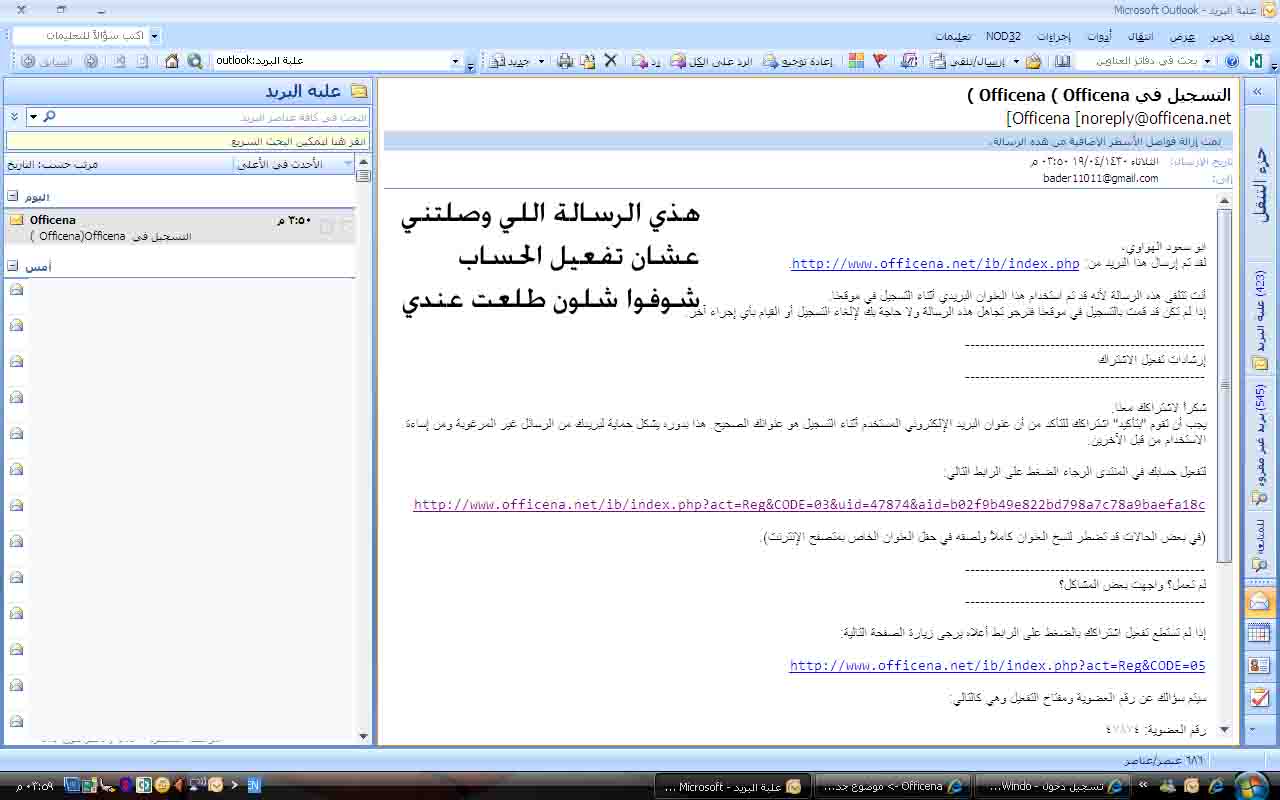1280x800 pixels.
Task: Open the colored Categorize squares icon
Action: point(856,61)
